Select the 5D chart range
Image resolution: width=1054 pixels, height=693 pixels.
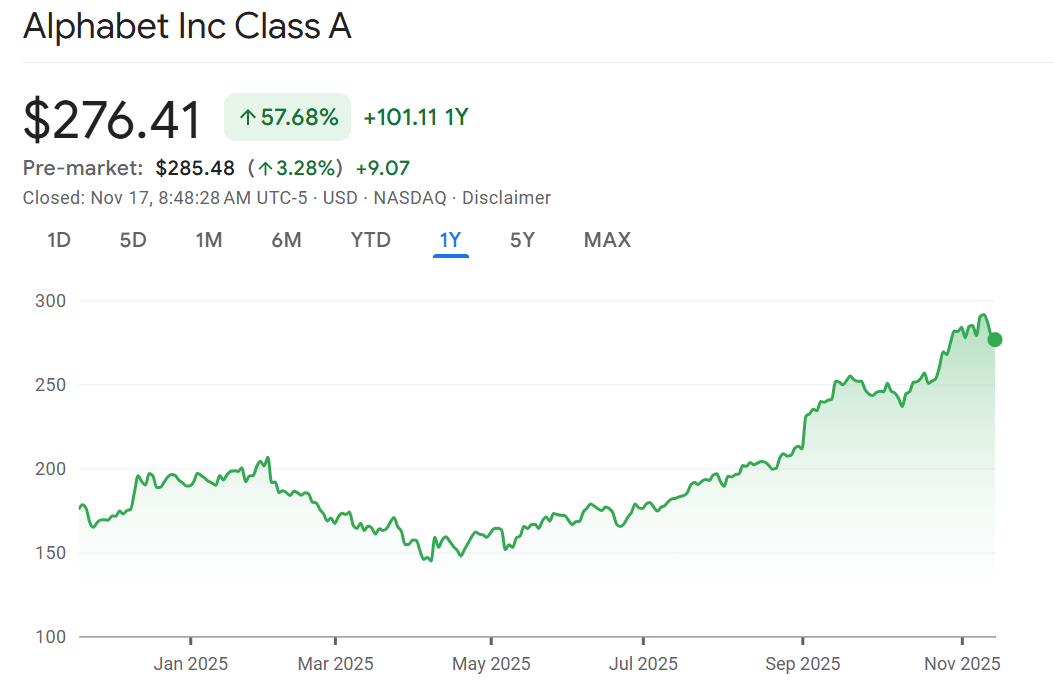[x=133, y=240]
